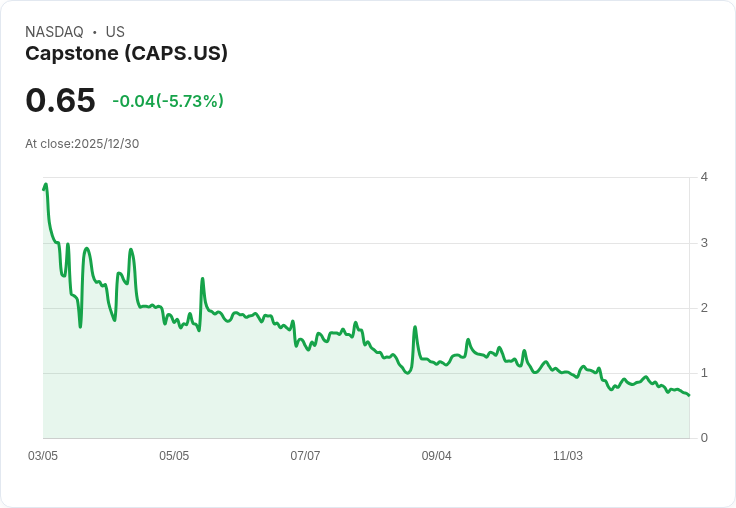Click the US market label
Viewport: 736px width, 508px height.
tap(115, 32)
